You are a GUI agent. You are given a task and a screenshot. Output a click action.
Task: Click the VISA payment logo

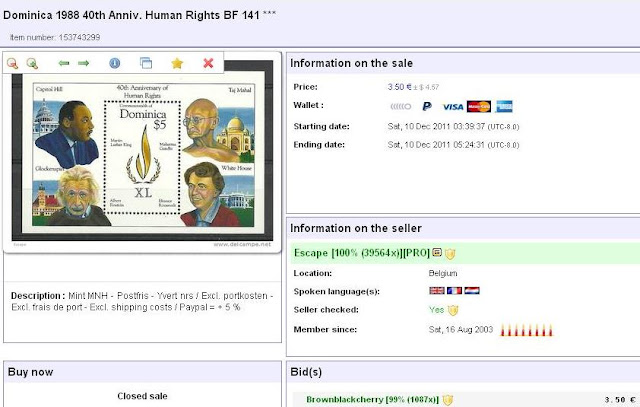453,107
